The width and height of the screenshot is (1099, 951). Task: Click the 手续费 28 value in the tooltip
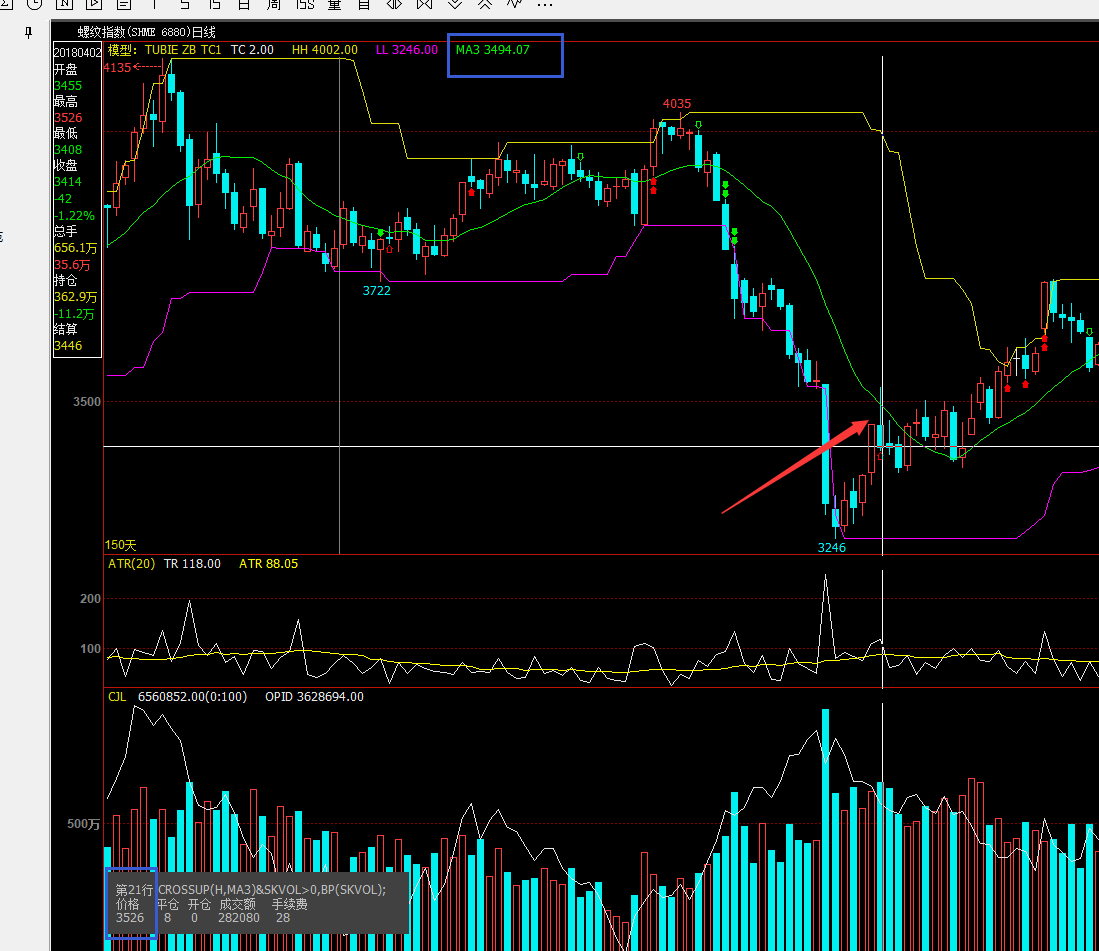tap(283, 917)
